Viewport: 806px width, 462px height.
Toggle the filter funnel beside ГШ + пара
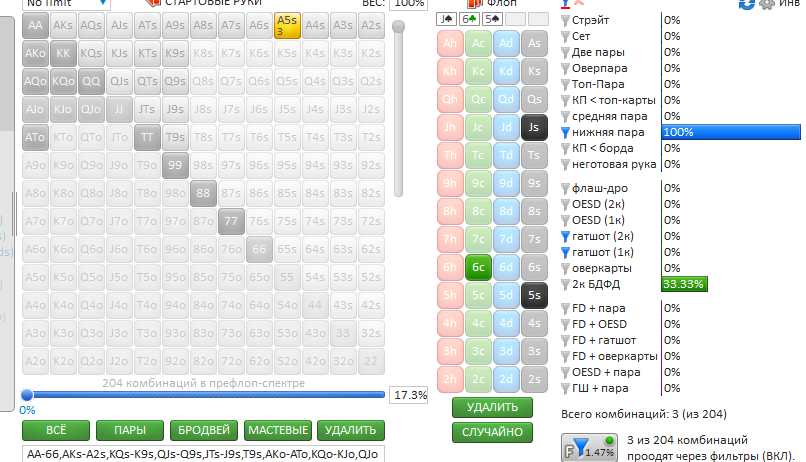pyautogui.click(x=565, y=389)
